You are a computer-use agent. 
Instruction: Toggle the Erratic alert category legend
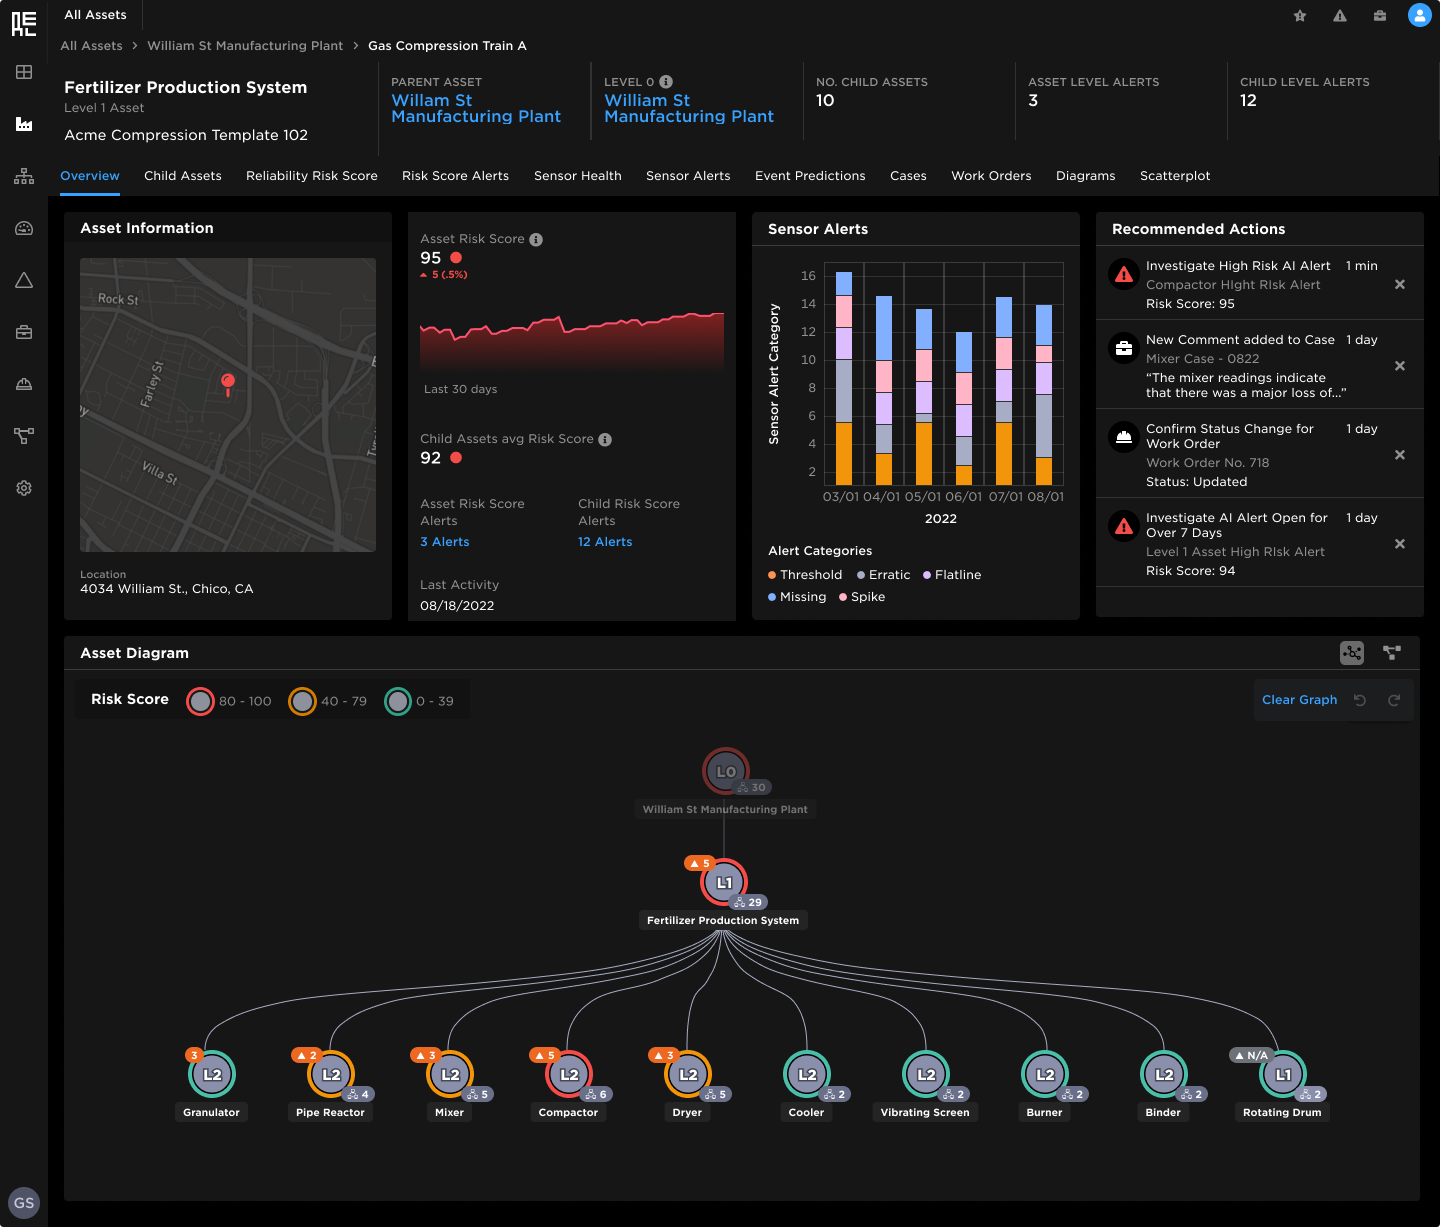tap(884, 575)
